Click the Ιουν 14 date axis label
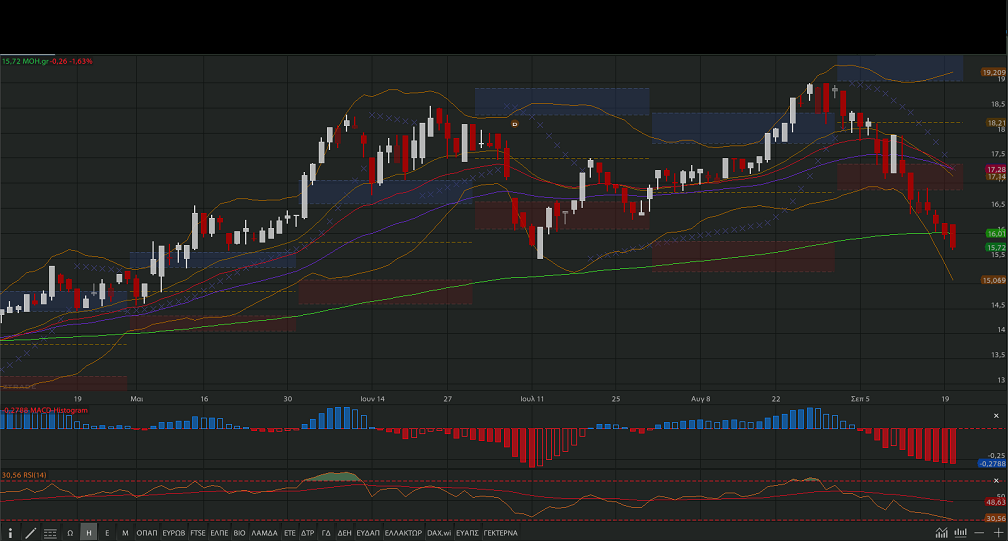Image resolution: width=1008 pixels, height=541 pixels. [372, 399]
